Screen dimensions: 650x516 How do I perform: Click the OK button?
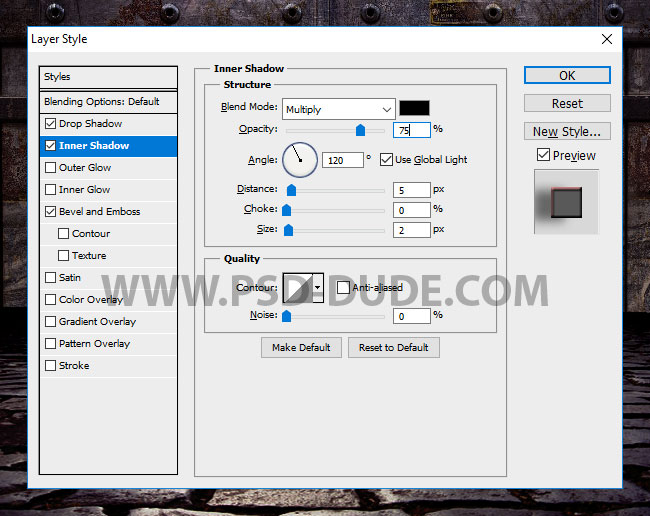coord(567,75)
